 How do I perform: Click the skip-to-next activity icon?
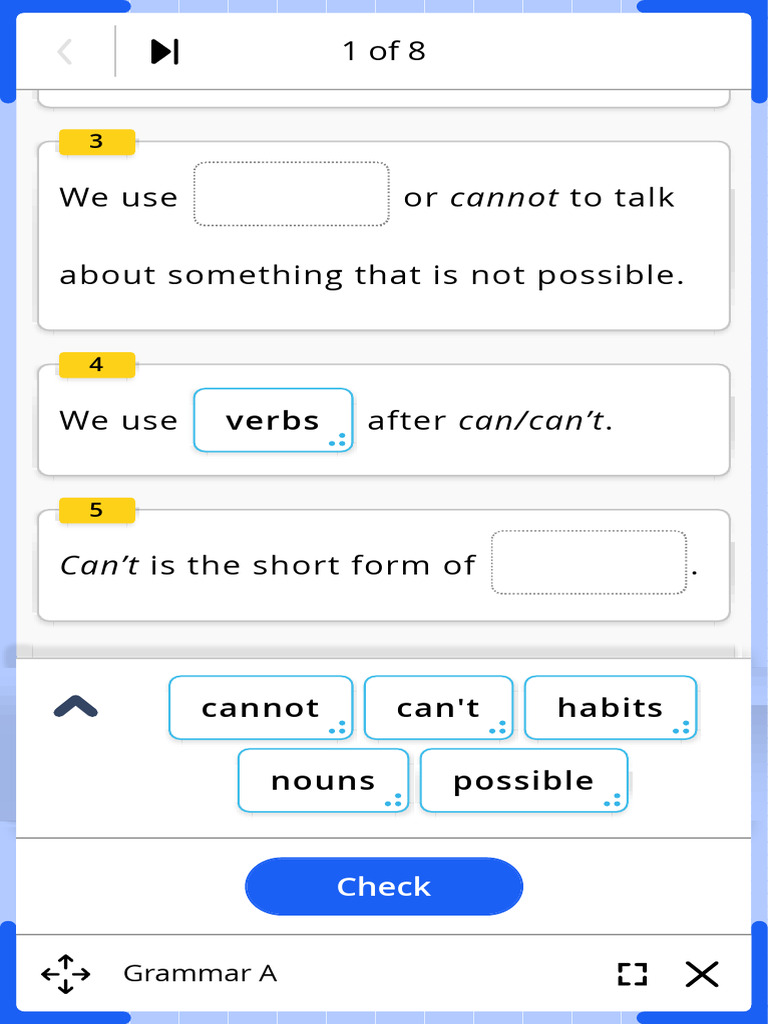pyautogui.click(x=165, y=52)
